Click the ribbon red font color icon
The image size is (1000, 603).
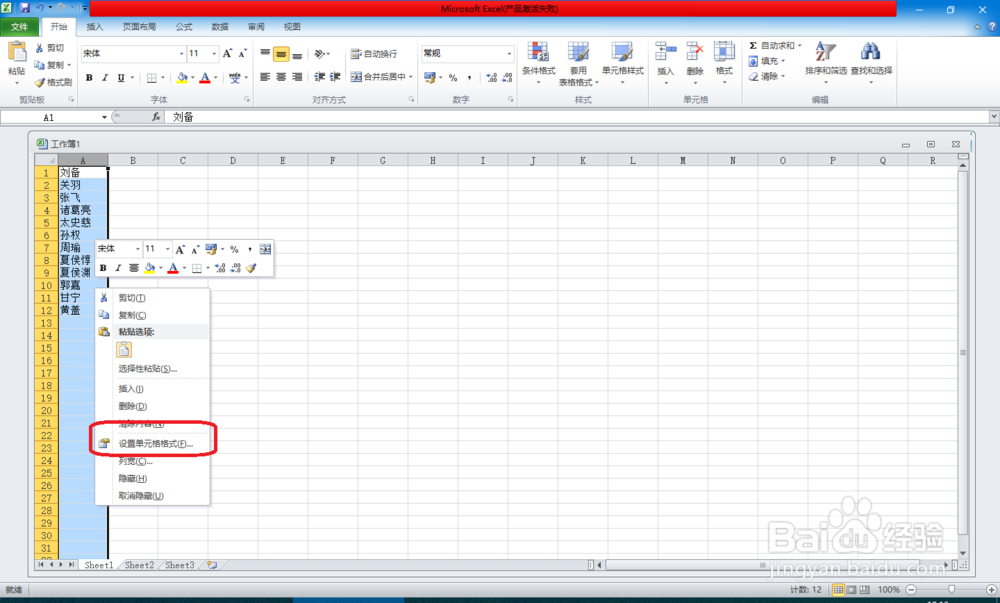point(205,78)
